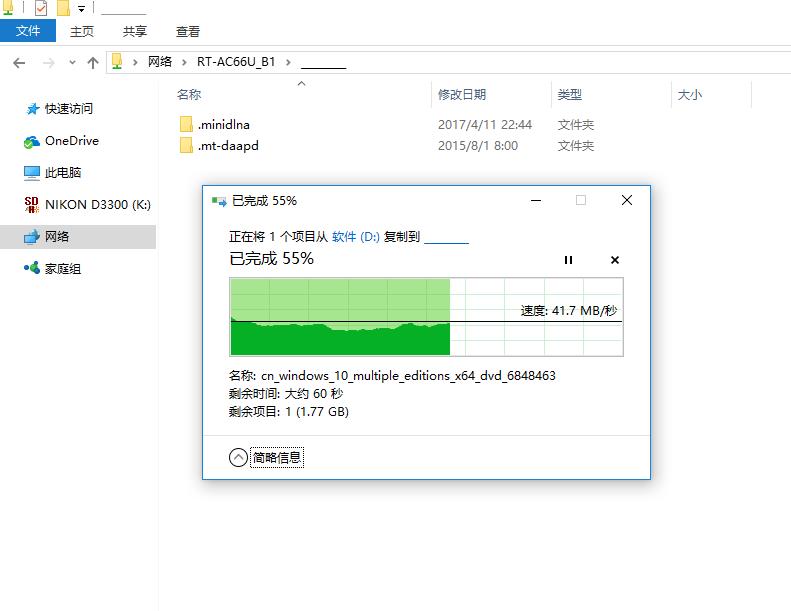Expand the quick access toolbar customize arrow
The image size is (791, 611).
tap(81, 9)
